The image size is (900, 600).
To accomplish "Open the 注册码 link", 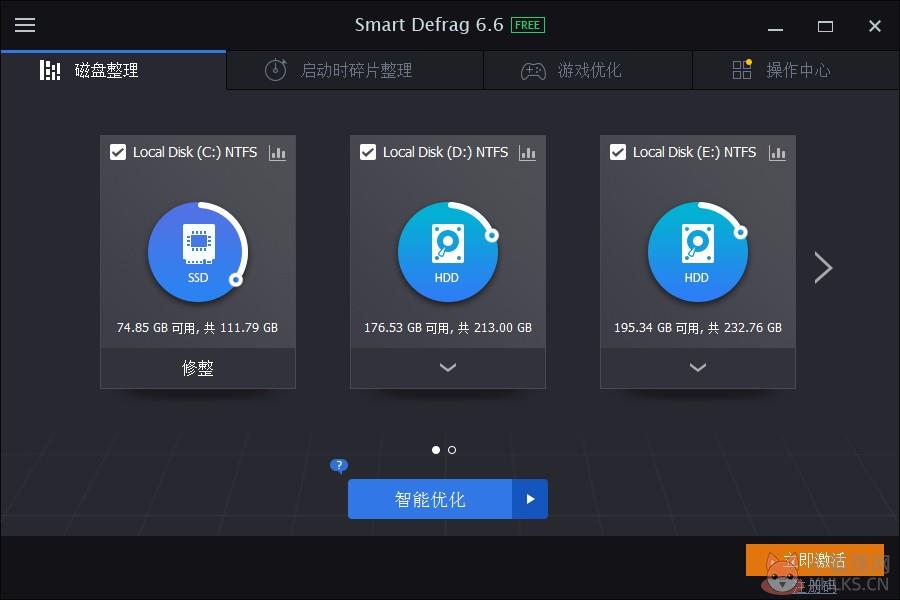I will pyautogui.click(x=815, y=586).
